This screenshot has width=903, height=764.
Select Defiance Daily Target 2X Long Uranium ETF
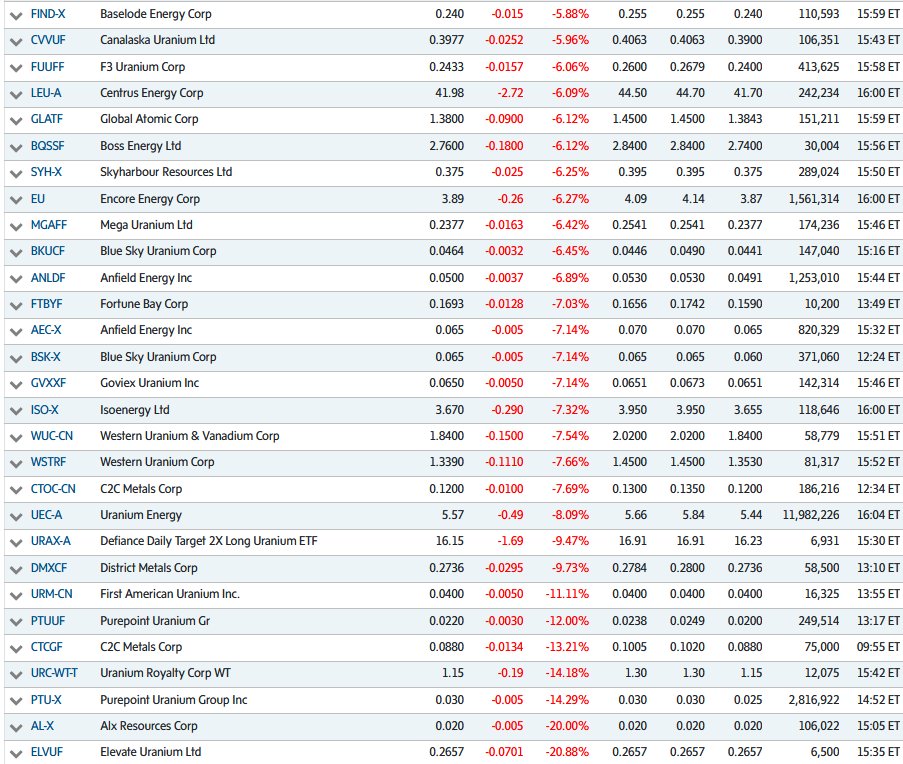[208, 541]
